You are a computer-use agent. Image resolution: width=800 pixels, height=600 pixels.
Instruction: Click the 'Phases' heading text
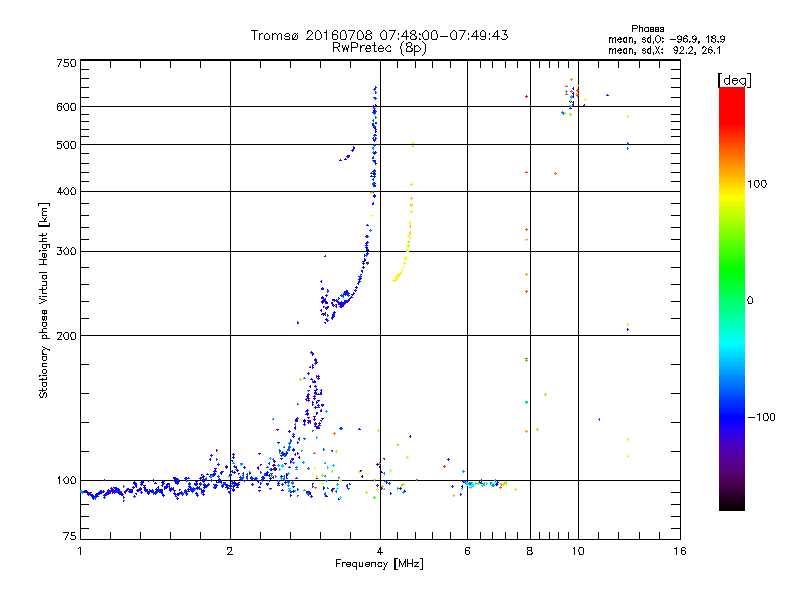(647, 29)
